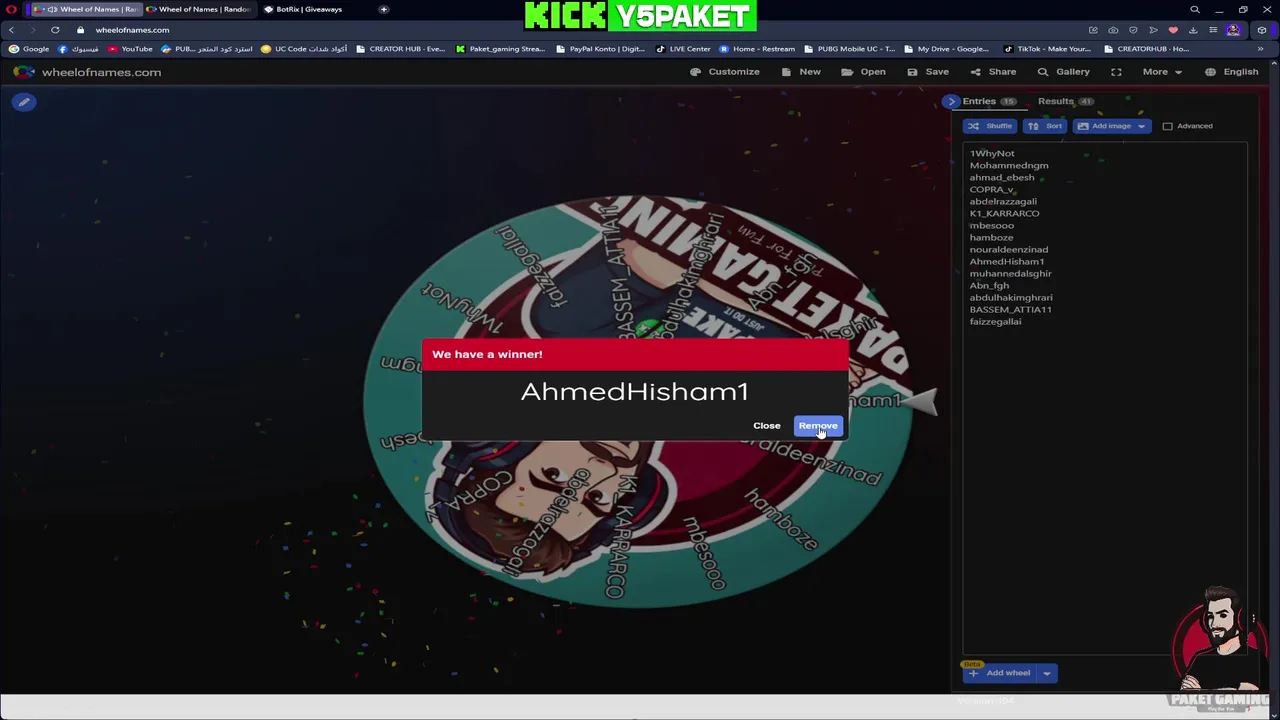Click the address bar showing wheelofnames.com

(x=132, y=30)
